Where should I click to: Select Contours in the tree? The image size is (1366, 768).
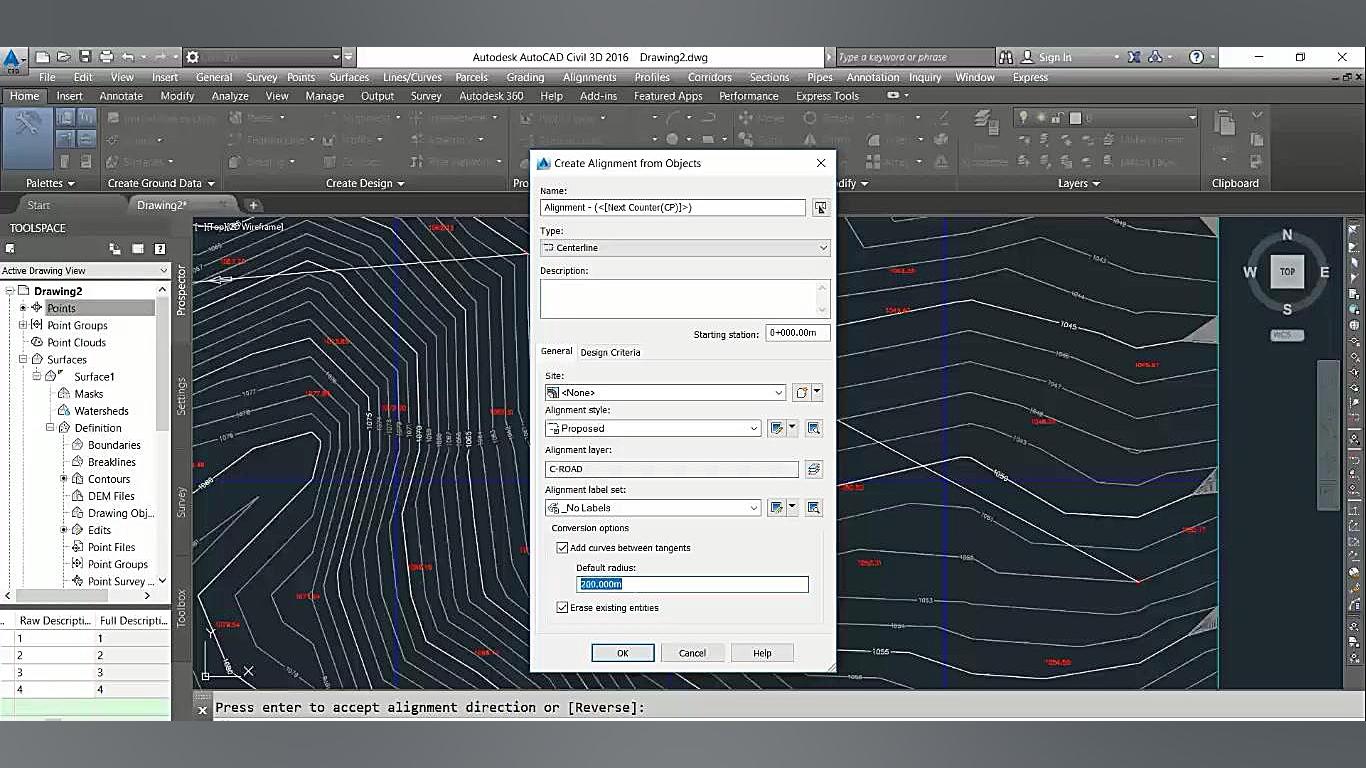[x=109, y=479]
